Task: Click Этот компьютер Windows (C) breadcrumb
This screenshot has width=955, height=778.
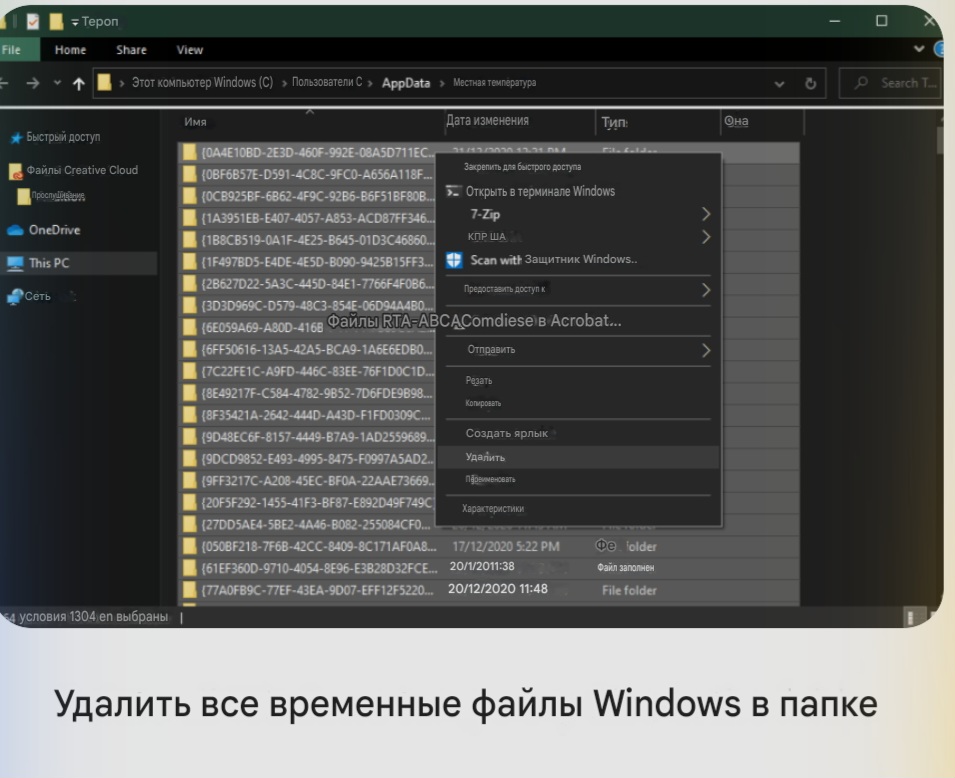Action: (x=202, y=82)
